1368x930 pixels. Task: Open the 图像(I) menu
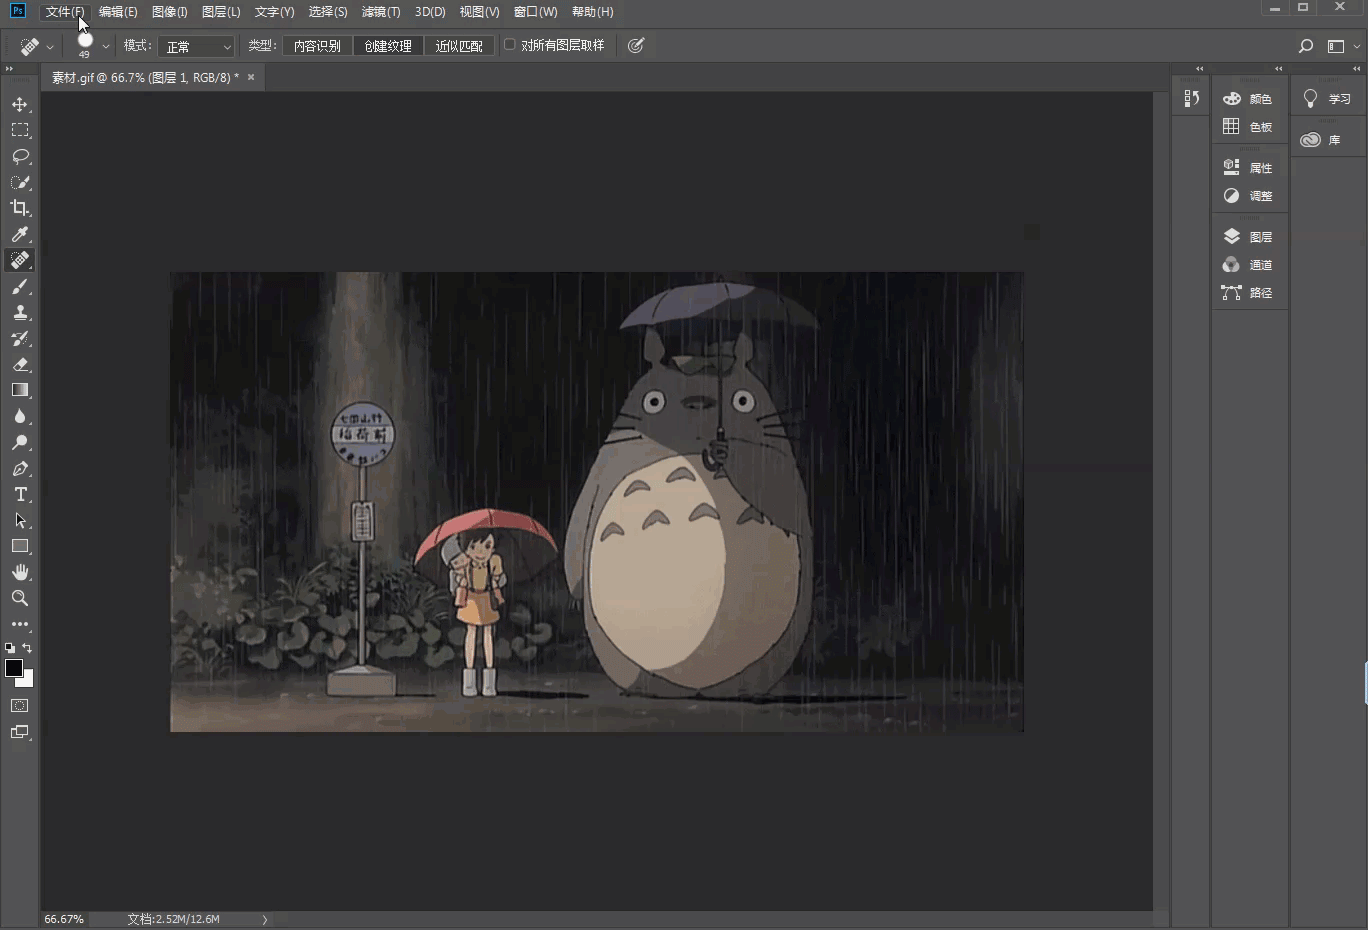point(169,12)
